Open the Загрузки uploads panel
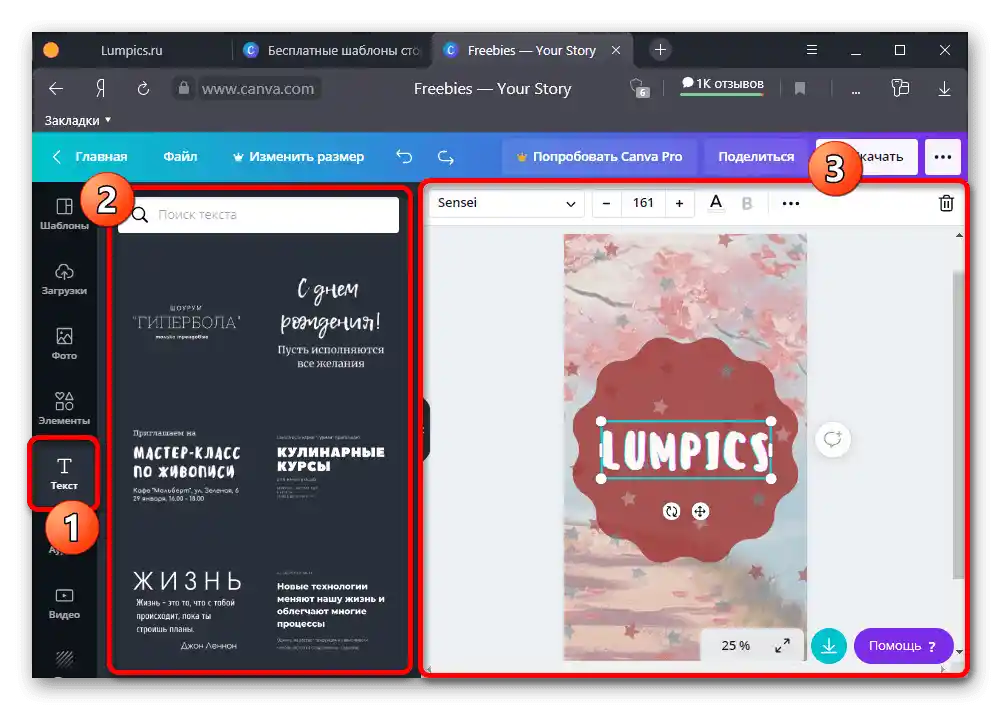 [64, 279]
